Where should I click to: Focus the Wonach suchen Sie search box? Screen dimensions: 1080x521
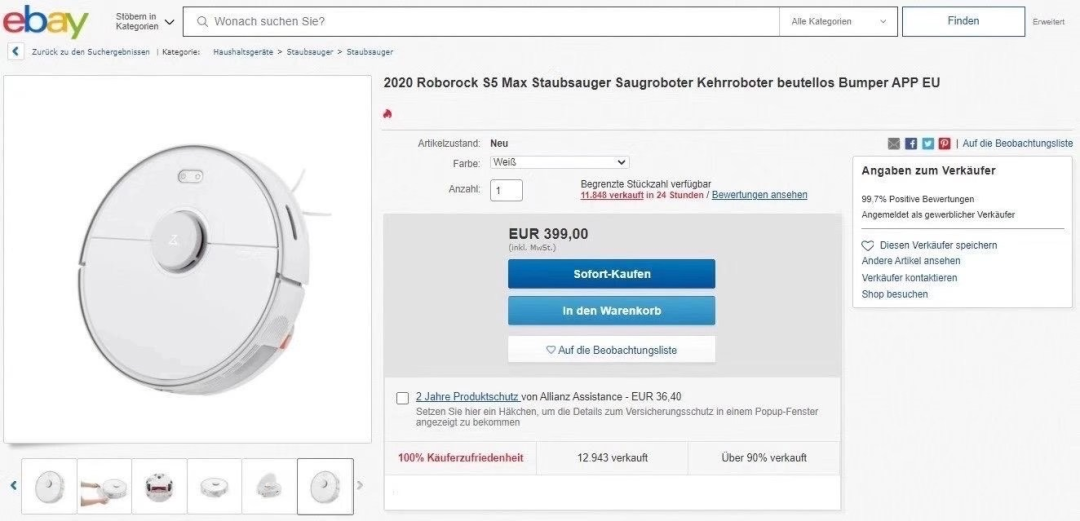[x=490, y=21]
